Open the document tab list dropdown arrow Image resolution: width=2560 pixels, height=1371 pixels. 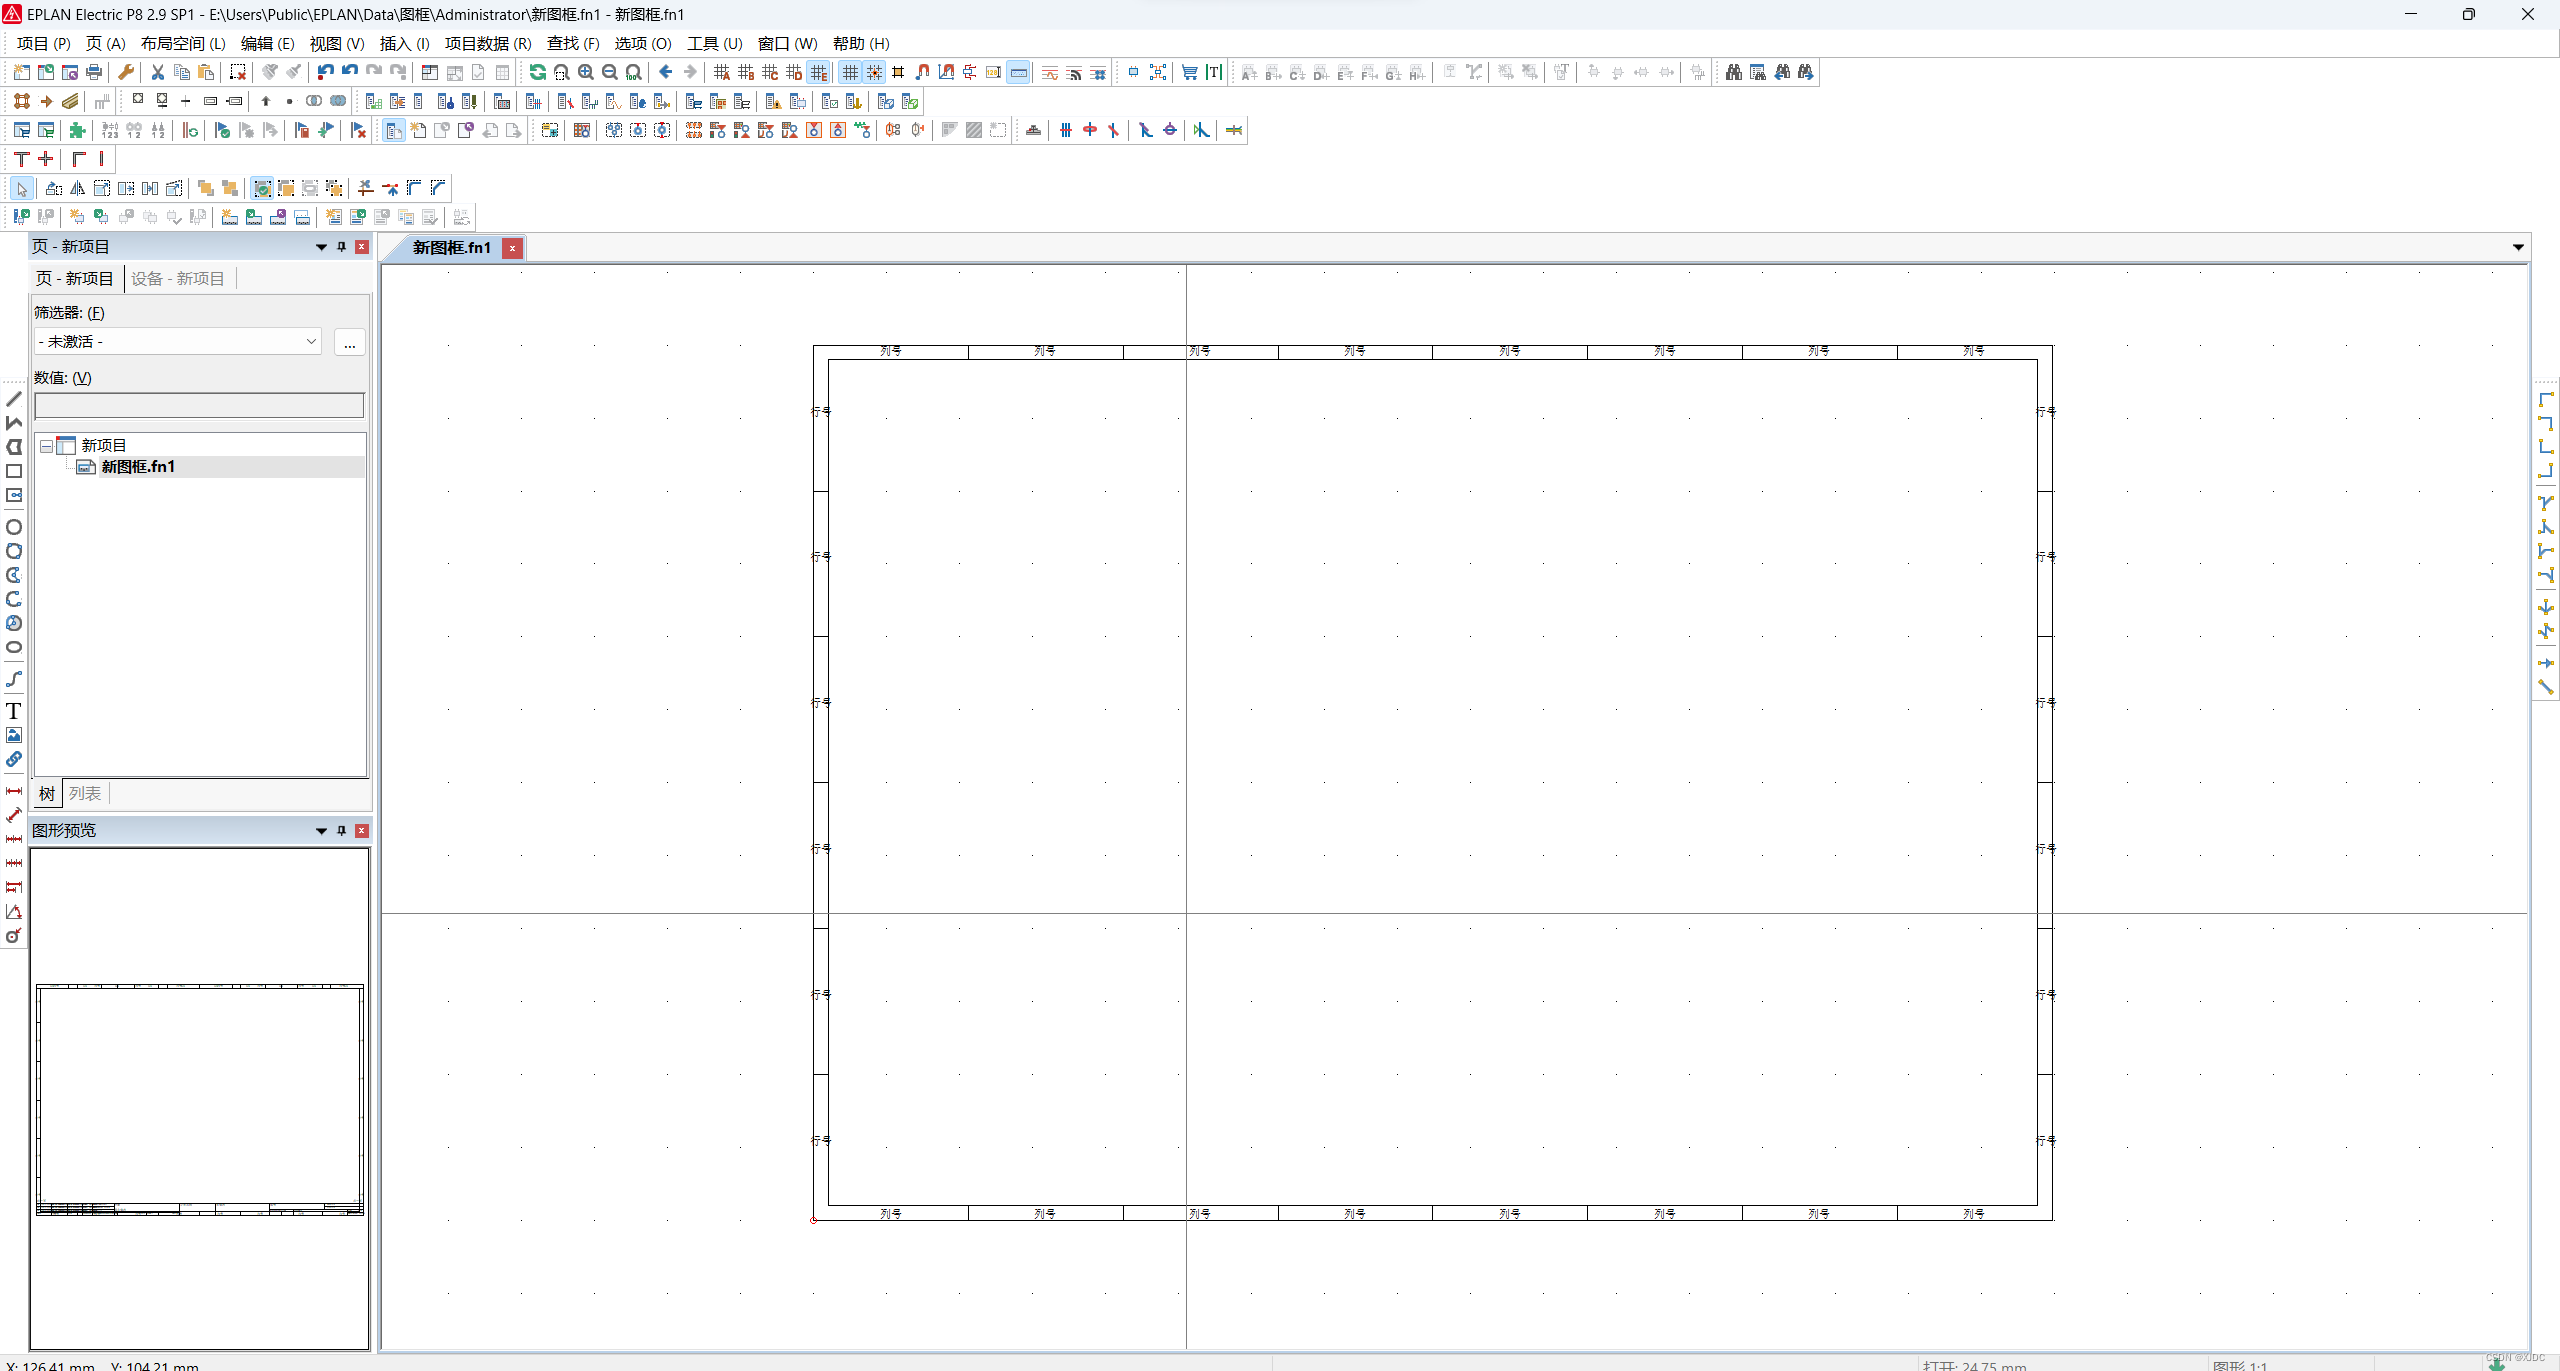click(2517, 247)
